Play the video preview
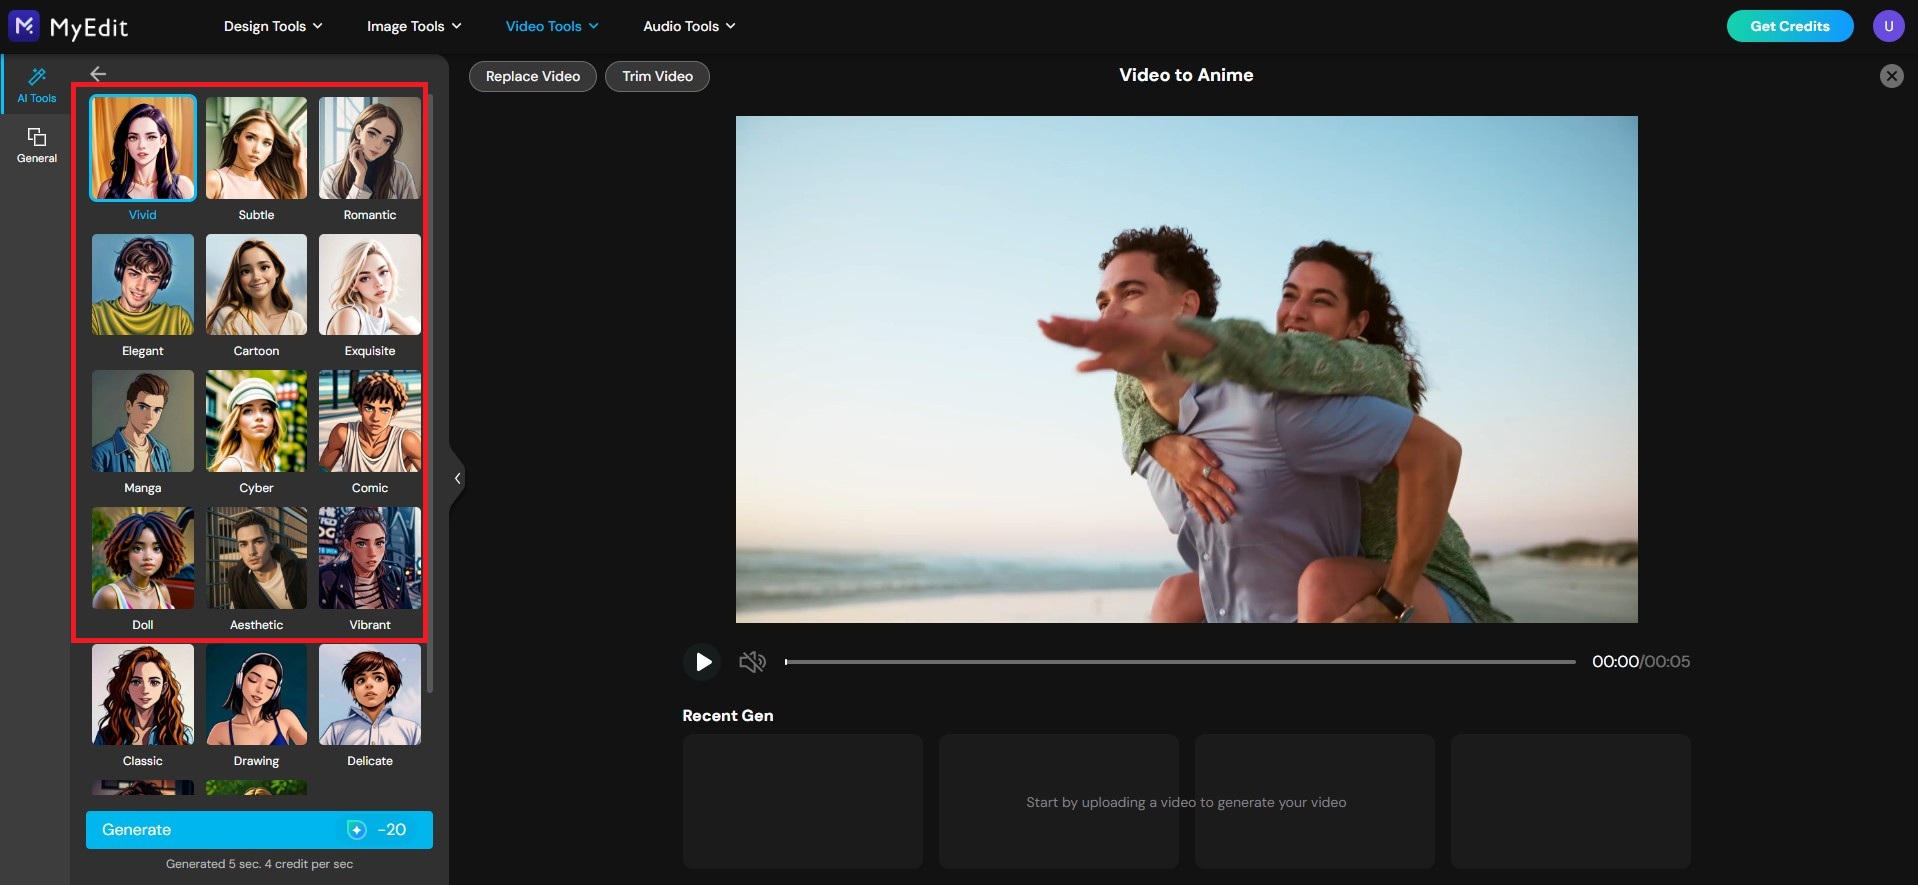Image resolution: width=1918 pixels, height=885 pixels. pyautogui.click(x=703, y=662)
